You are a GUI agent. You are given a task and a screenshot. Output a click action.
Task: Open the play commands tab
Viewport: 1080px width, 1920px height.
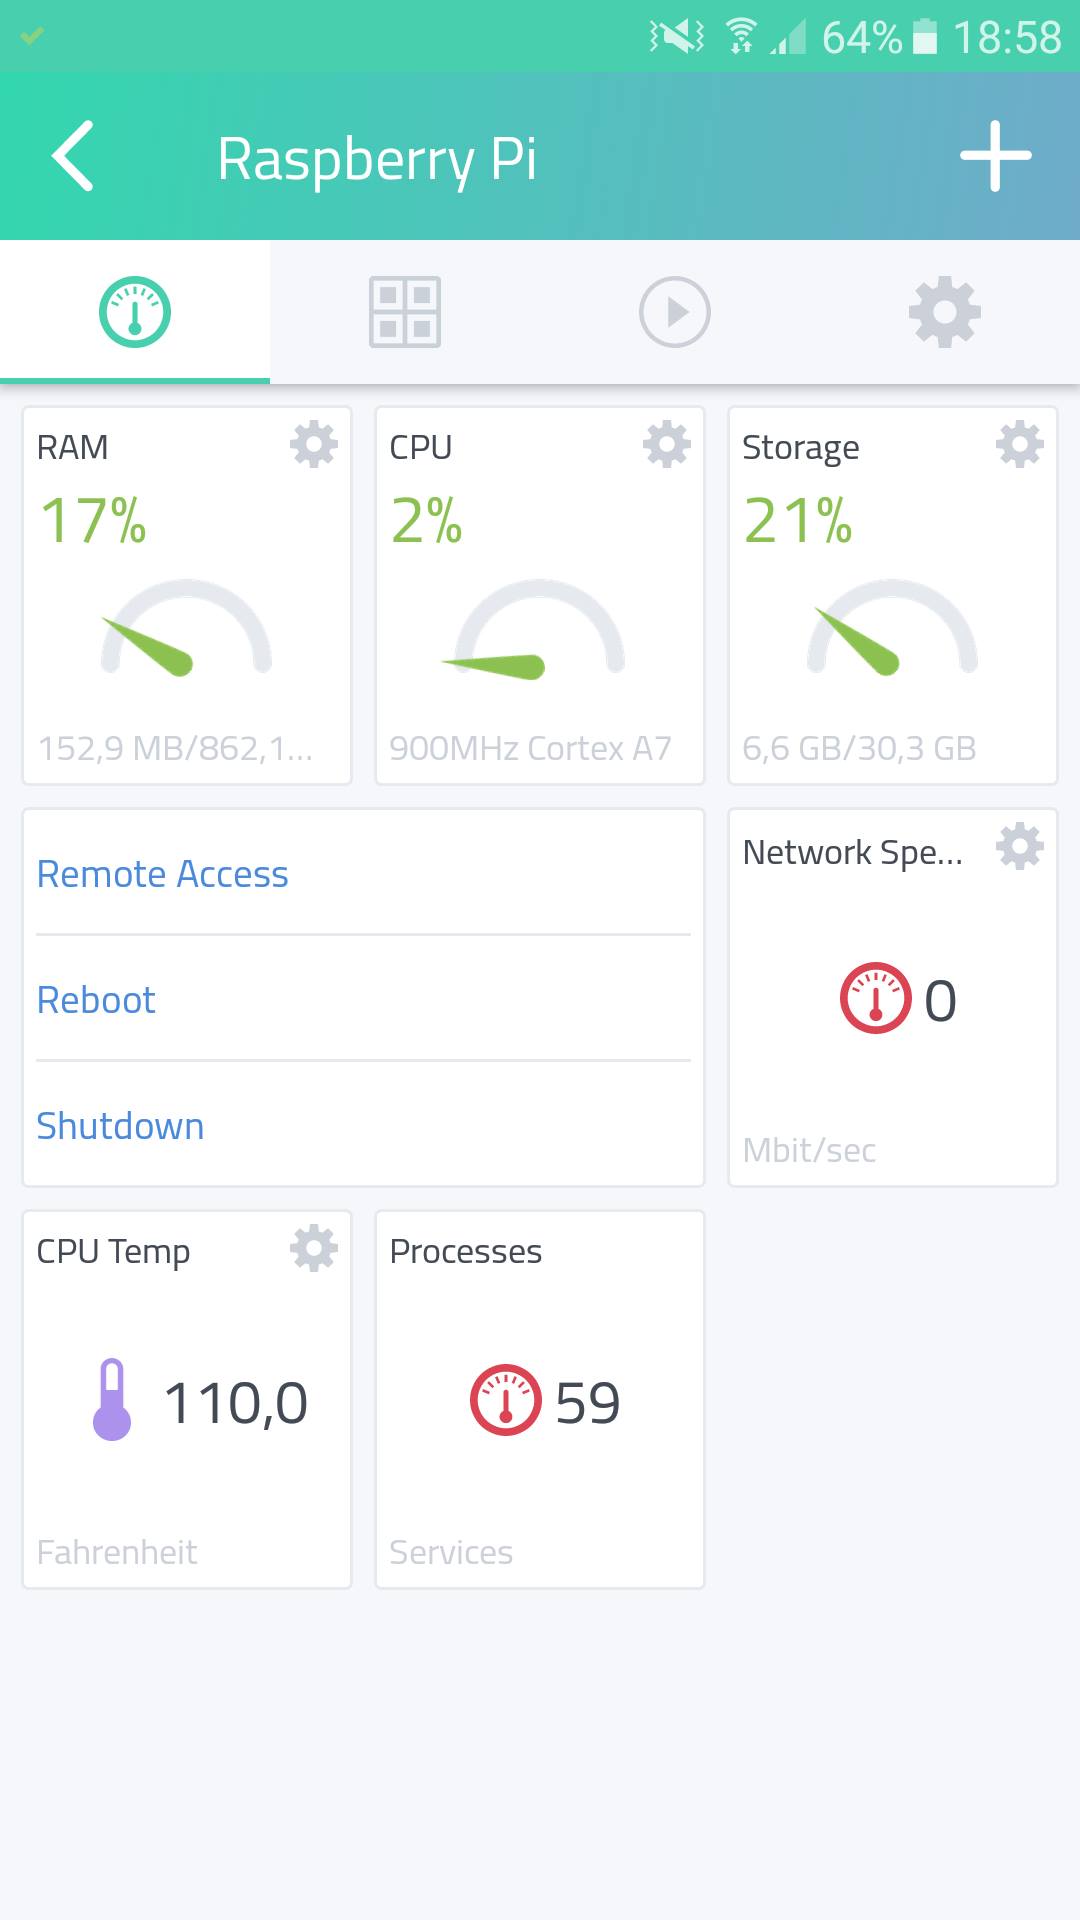point(675,312)
